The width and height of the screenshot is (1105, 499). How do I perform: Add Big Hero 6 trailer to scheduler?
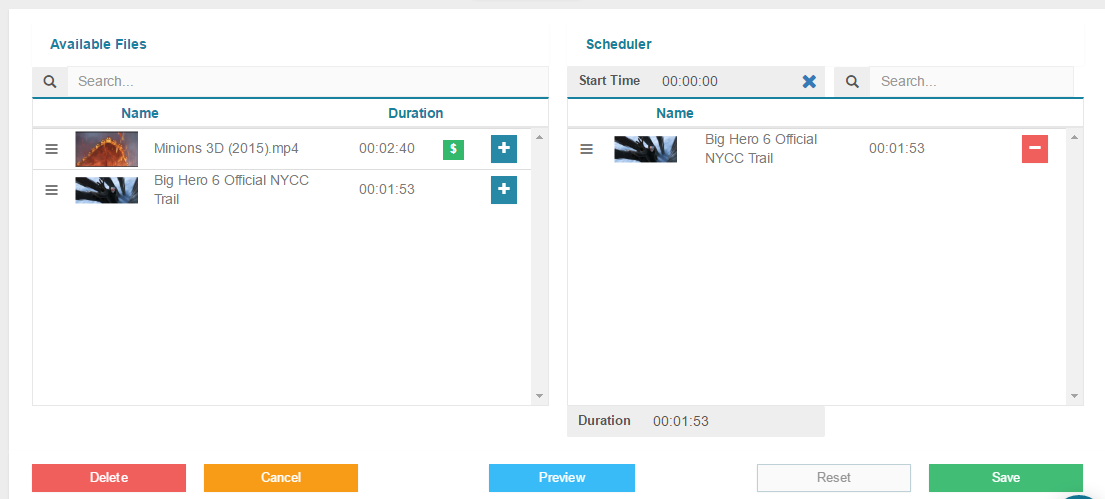(x=504, y=190)
